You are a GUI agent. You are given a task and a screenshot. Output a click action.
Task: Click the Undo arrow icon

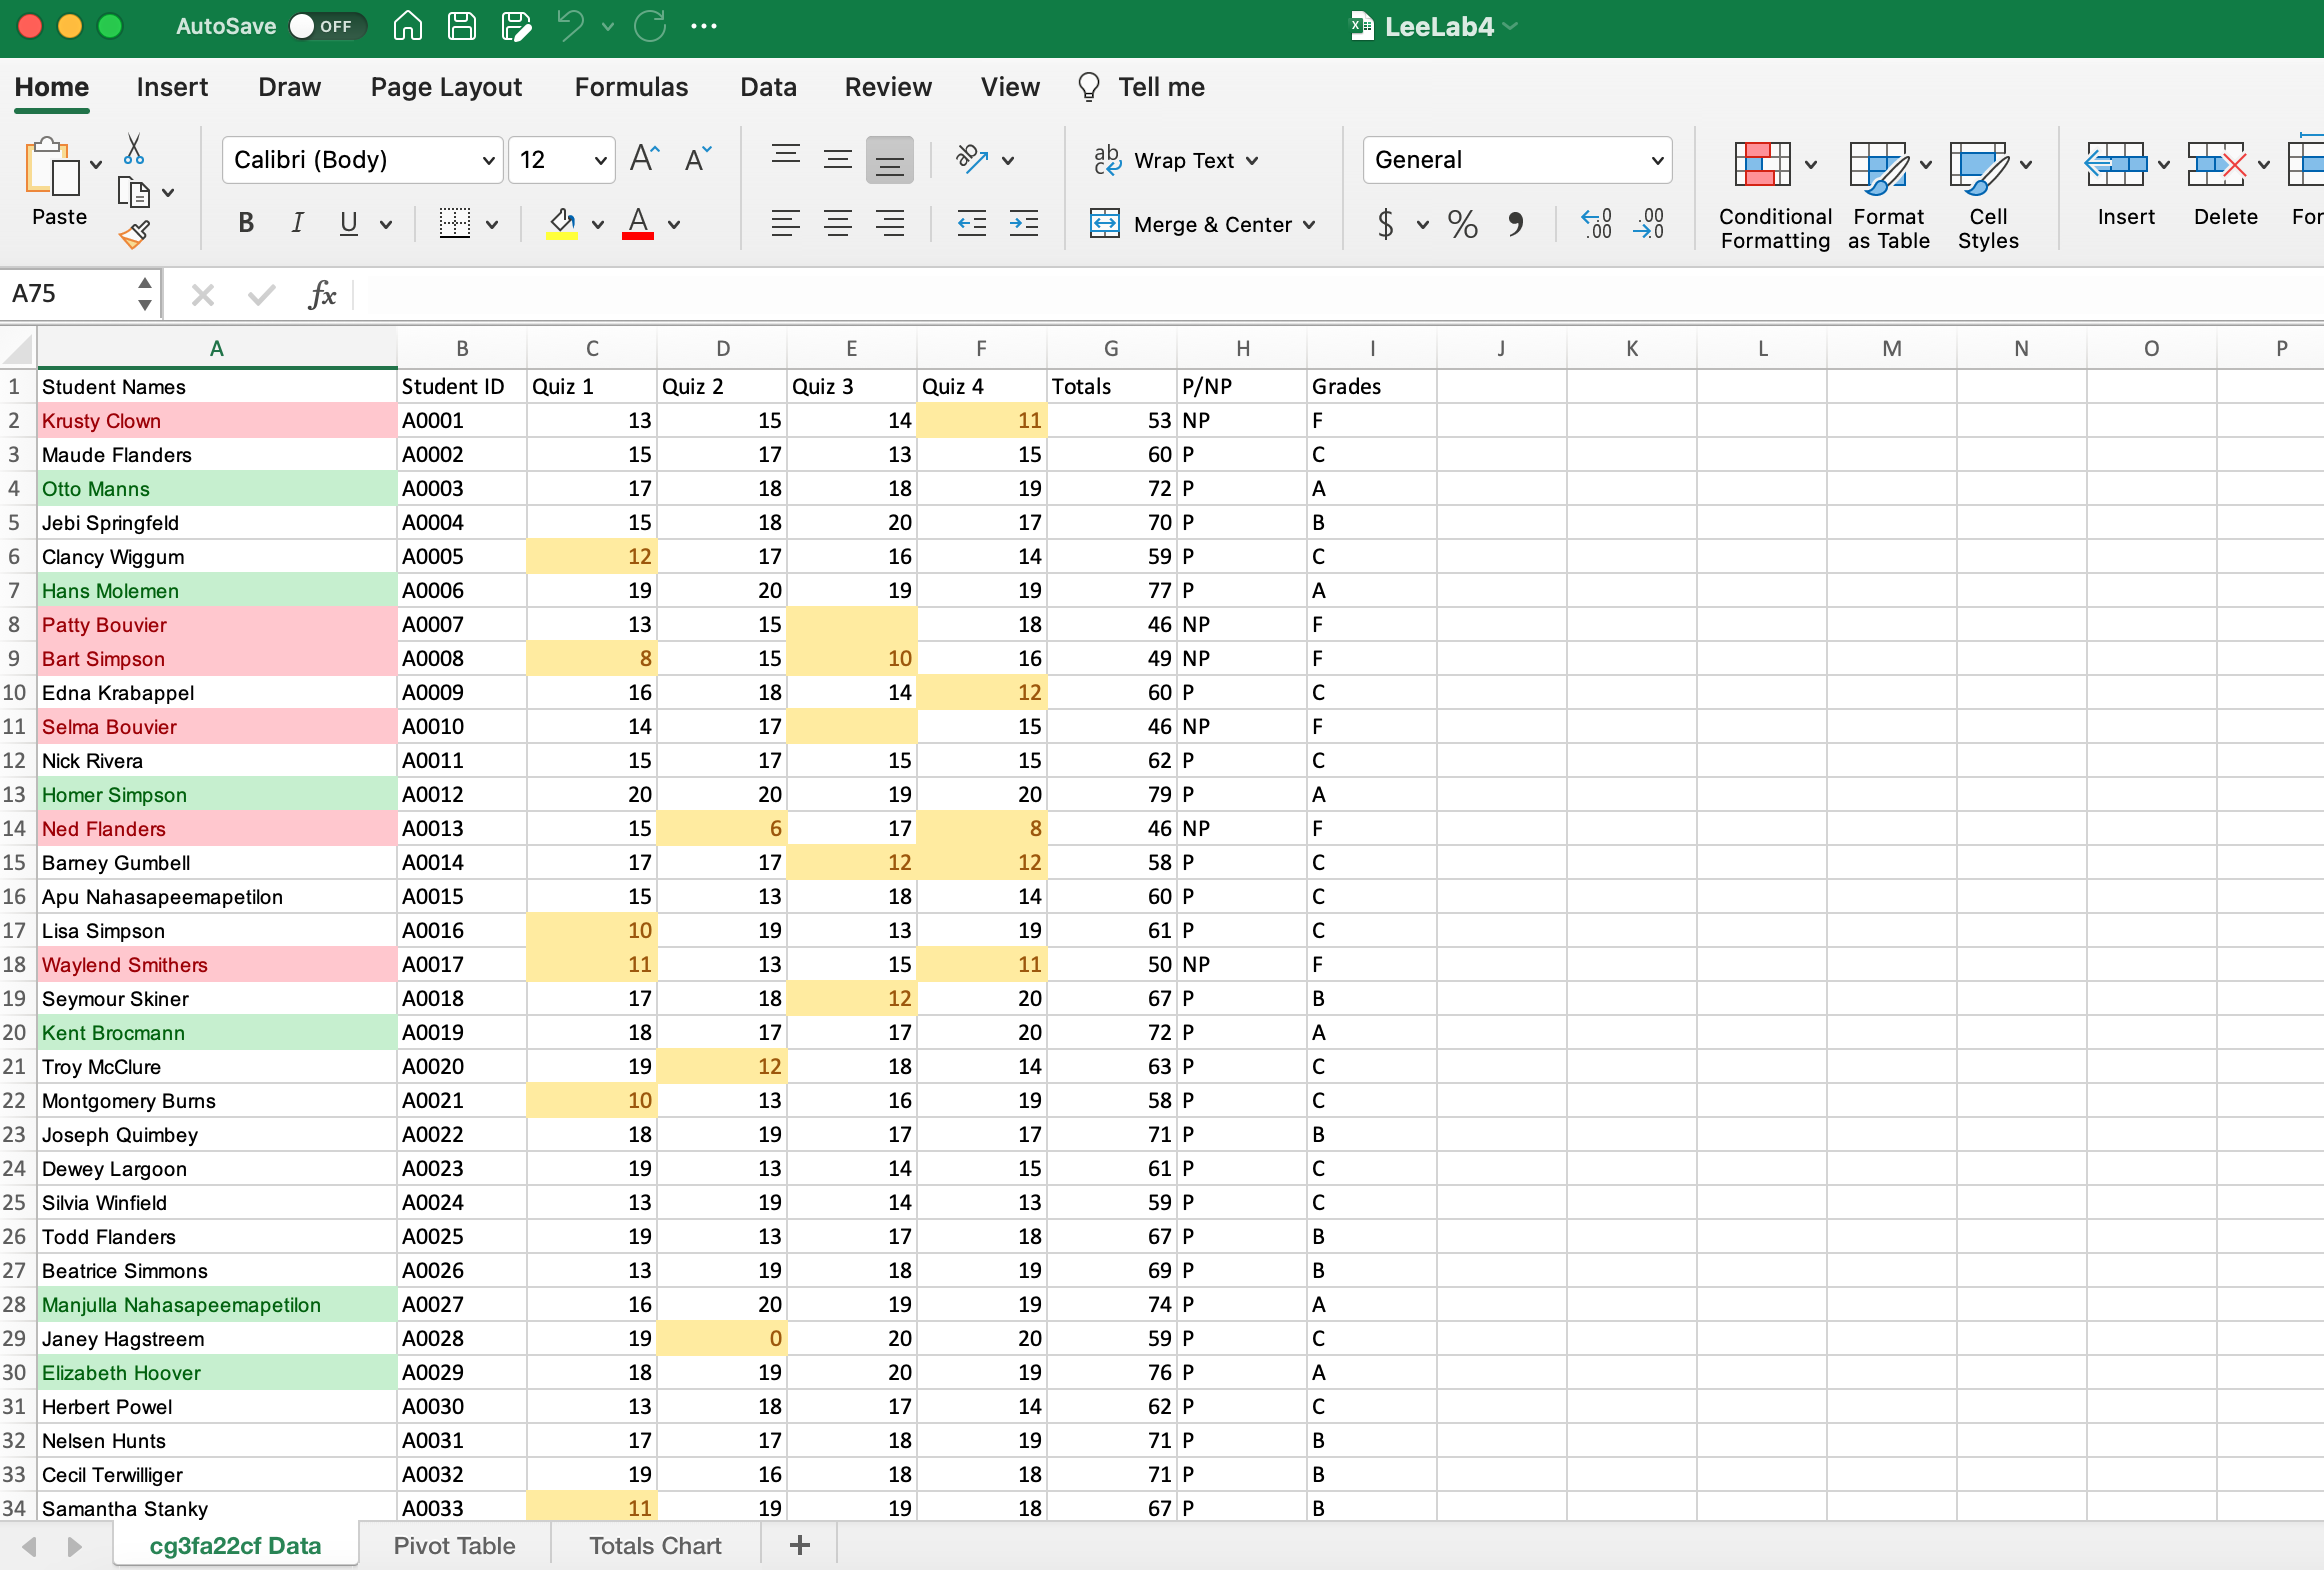(x=571, y=26)
